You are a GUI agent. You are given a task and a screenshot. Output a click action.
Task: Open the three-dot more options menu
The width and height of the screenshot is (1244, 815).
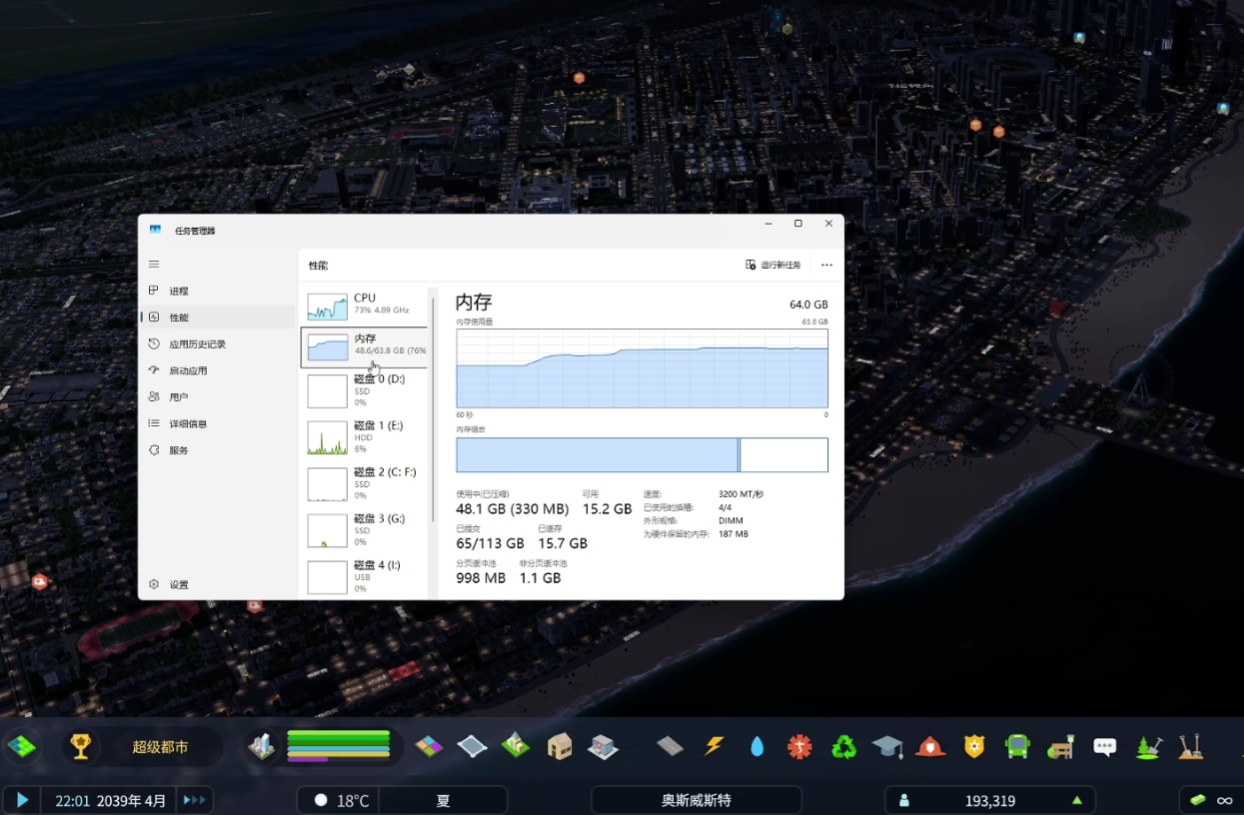click(x=826, y=265)
